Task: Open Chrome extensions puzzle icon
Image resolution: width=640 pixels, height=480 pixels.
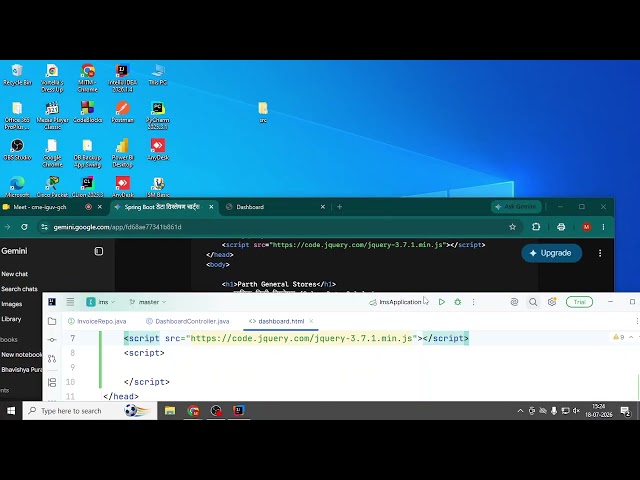Action: click(x=536, y=227)
